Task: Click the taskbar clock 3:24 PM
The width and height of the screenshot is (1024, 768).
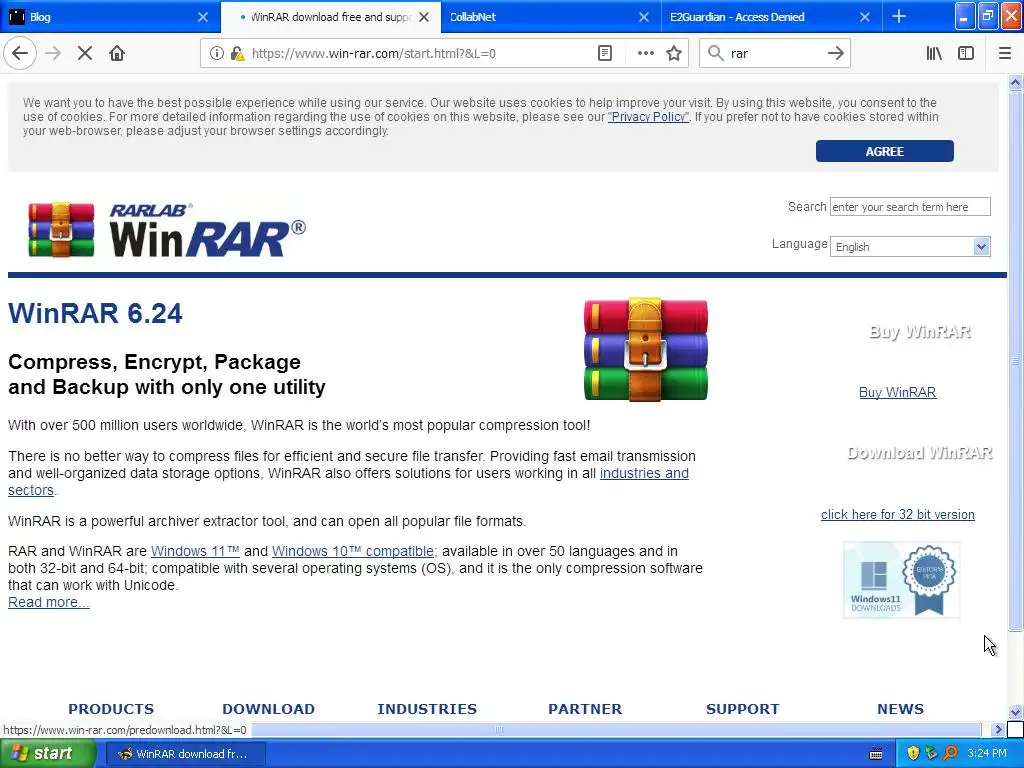Action: point(987,754)
